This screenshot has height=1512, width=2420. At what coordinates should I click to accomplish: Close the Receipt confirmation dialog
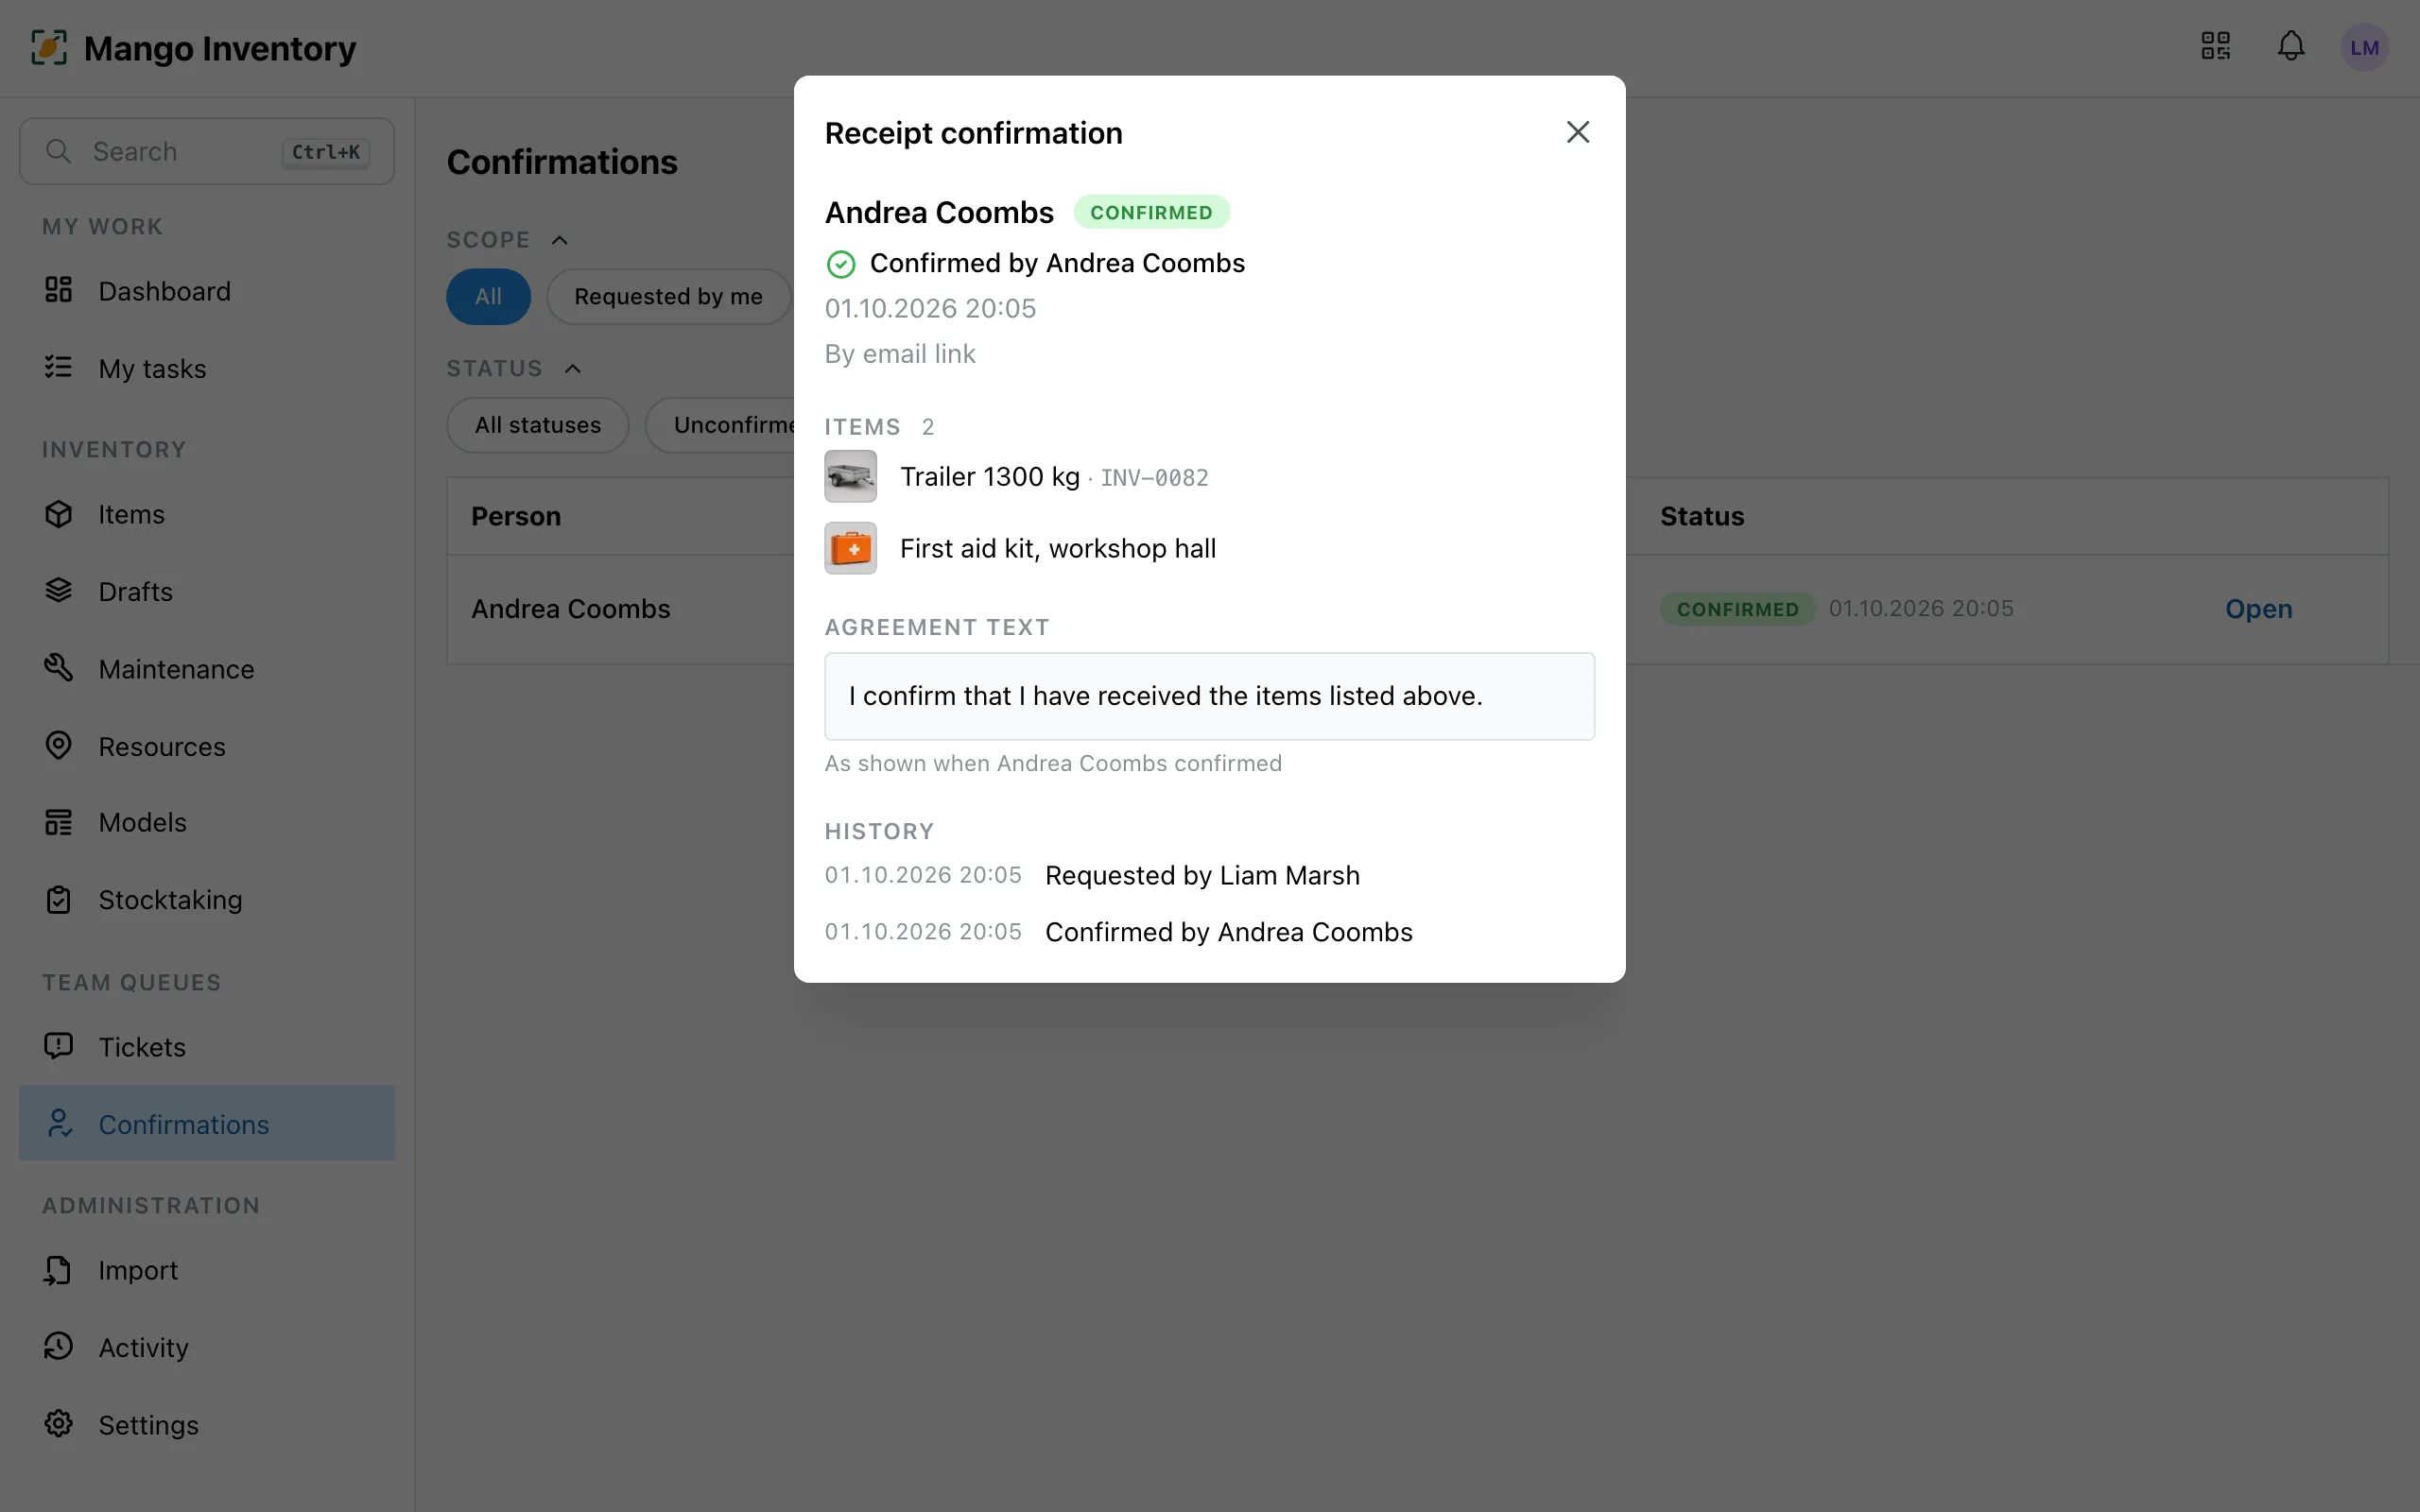[x=1577, y=132]
